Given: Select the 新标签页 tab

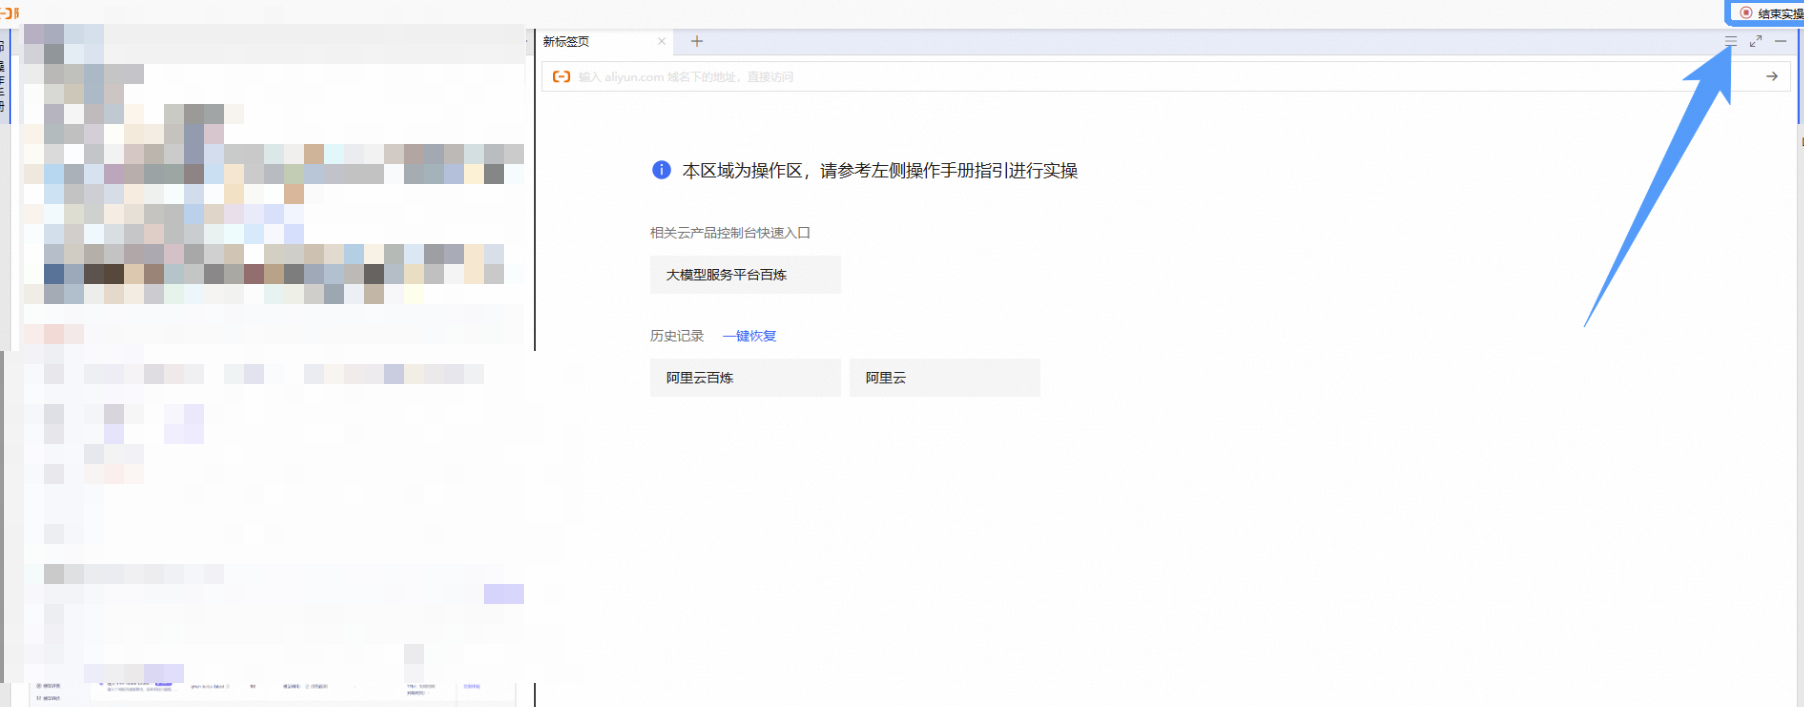Looking at the screenshot, I should coord(606,41).
